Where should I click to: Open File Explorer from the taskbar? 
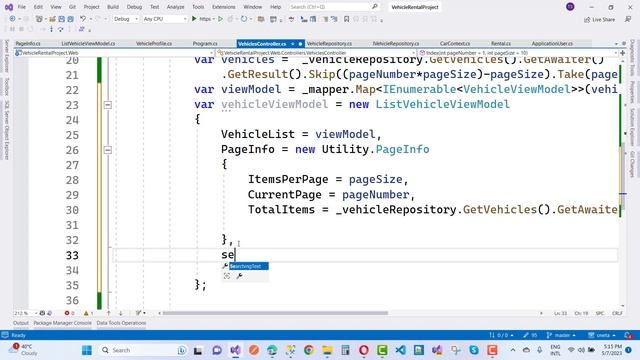pos(327,350)
